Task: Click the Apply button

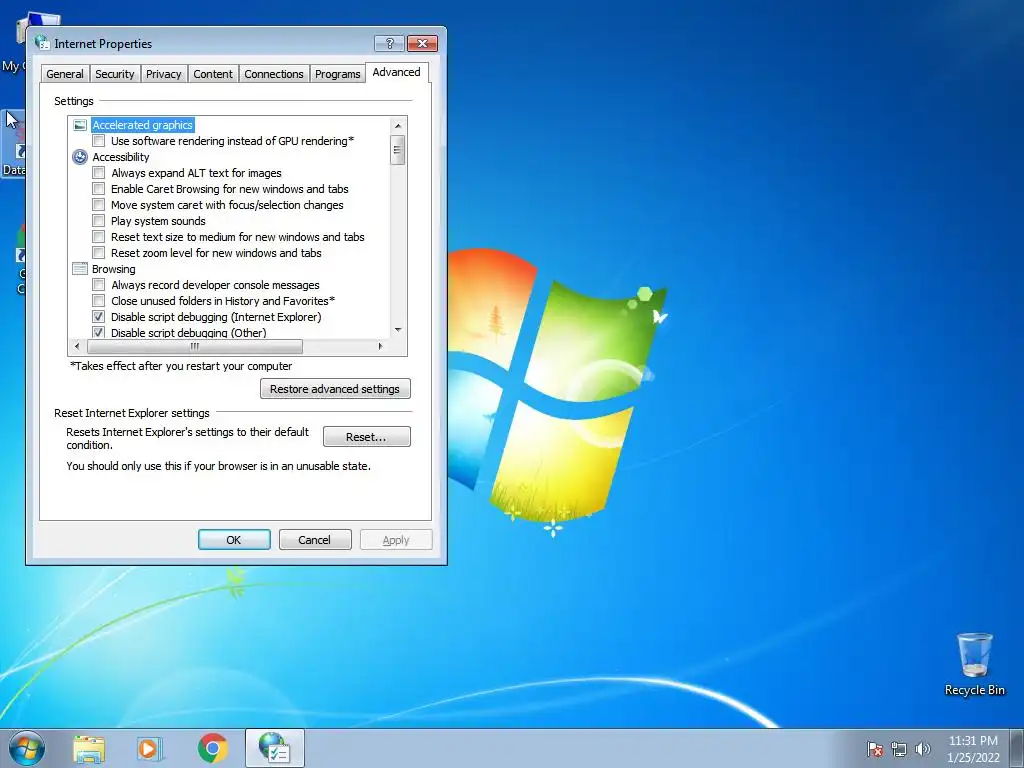Action: coord(396,540)
